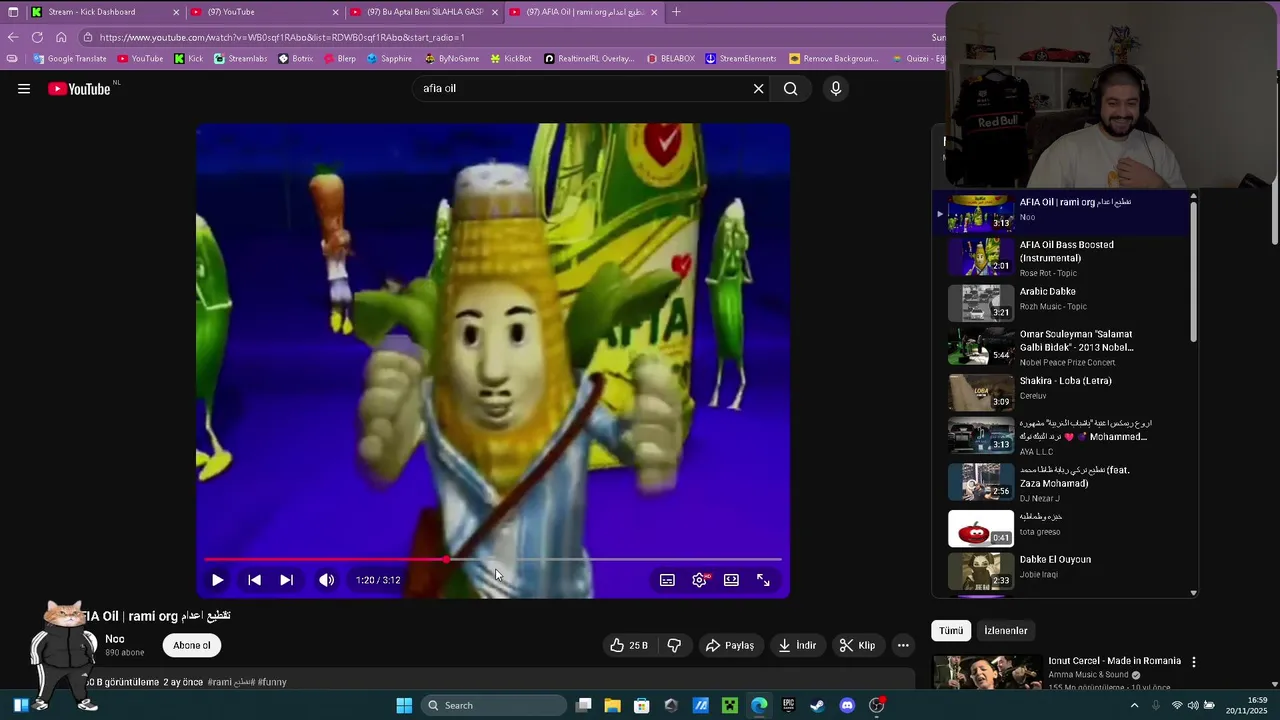Play Omar Souleyman Salamat playlist item
Screen dimensions: 1280x720
point(1066,347)
